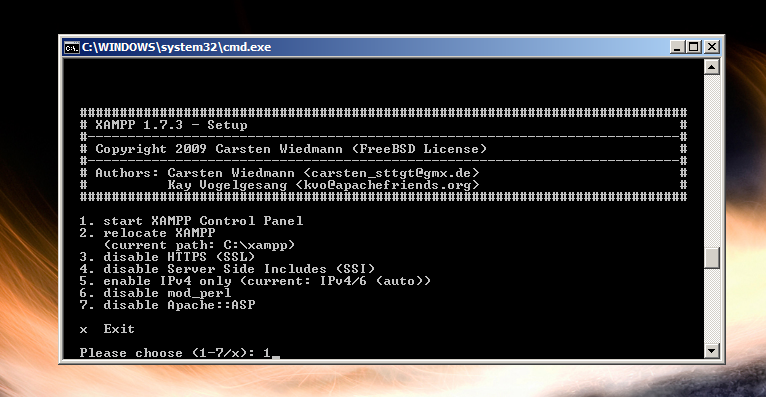Click the scrollbar up arrow
Image resolution: width=766 pixels, height=397 pixels.
pyautogui.click(x=712, y=67)
